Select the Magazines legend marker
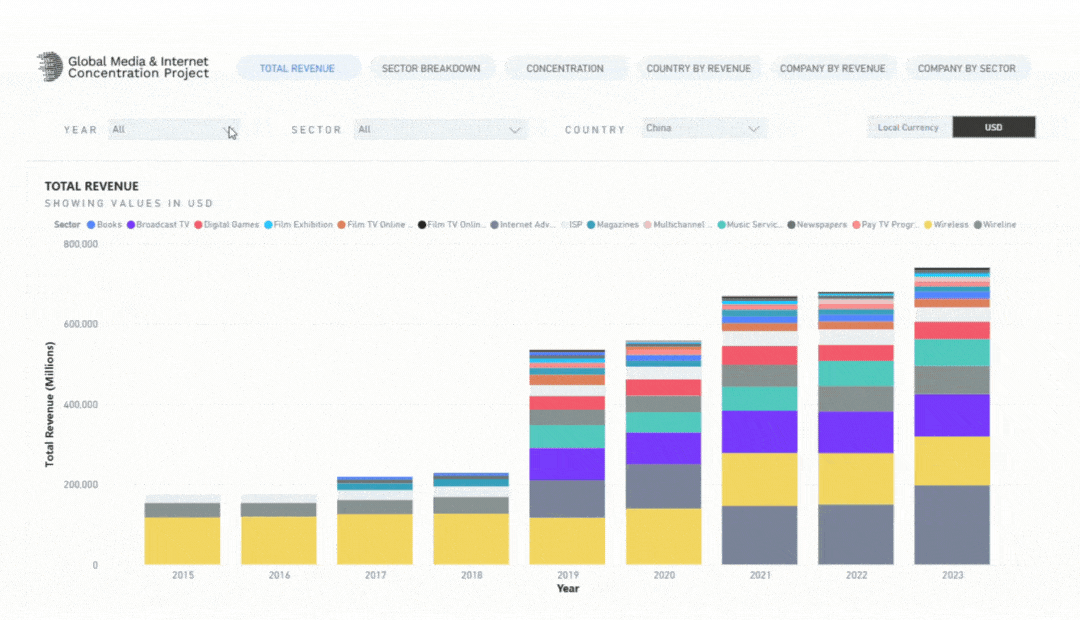Screen dimensions: 1080x620 591,225
